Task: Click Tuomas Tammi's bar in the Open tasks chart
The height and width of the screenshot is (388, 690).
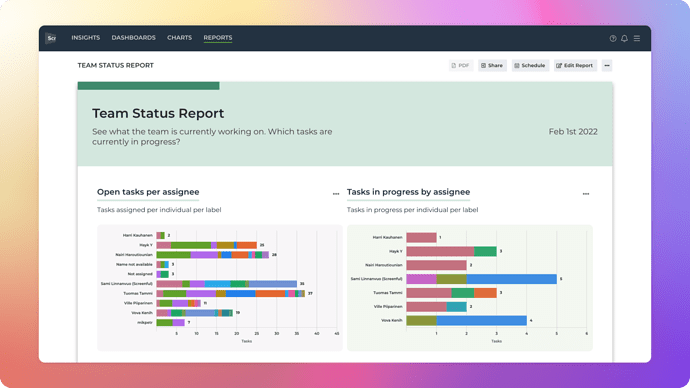Action: [x=231, y=293]
